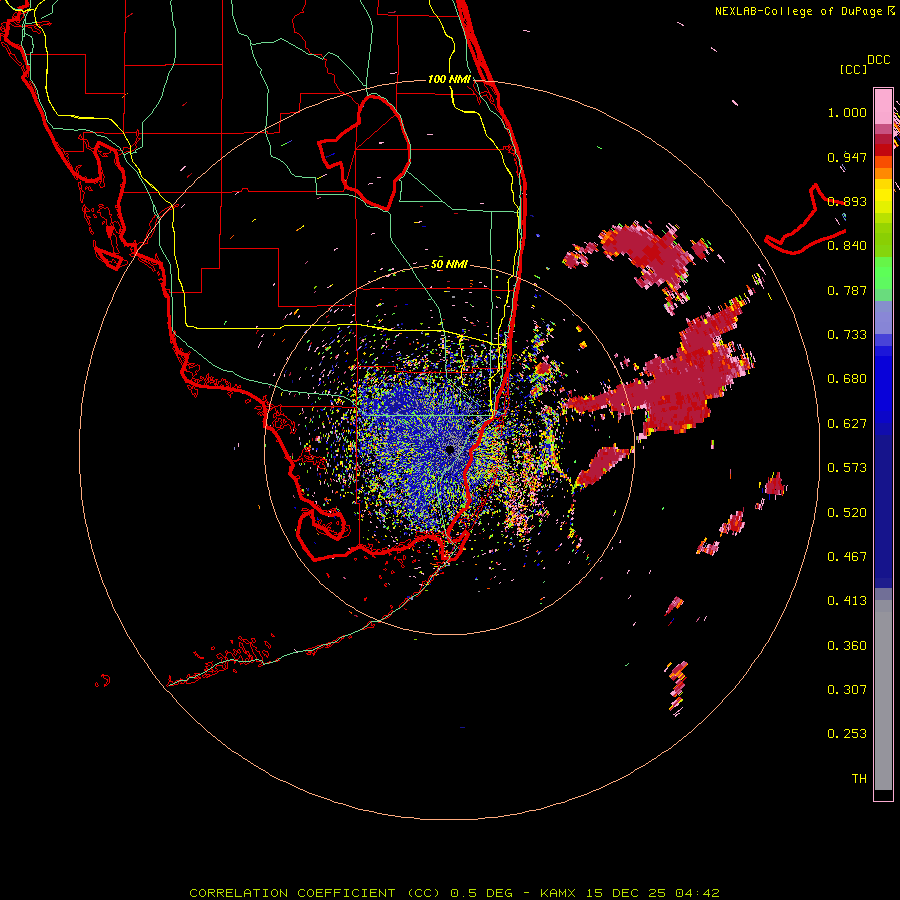The width and height of the screenshot is (900, 900).
Task: Click the NEXLAB-College of DuPage watermark text
Action: (x=804, y=11)
